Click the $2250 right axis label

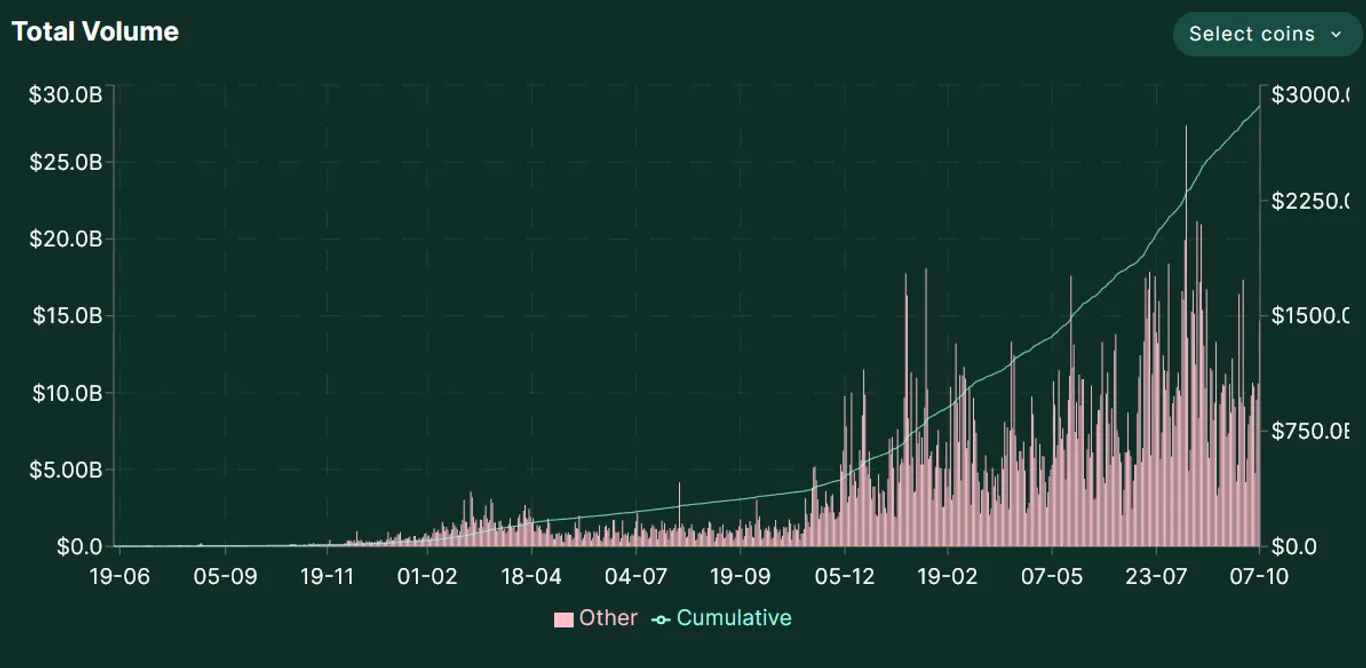pyautogui.click(x=1310, y=201)
